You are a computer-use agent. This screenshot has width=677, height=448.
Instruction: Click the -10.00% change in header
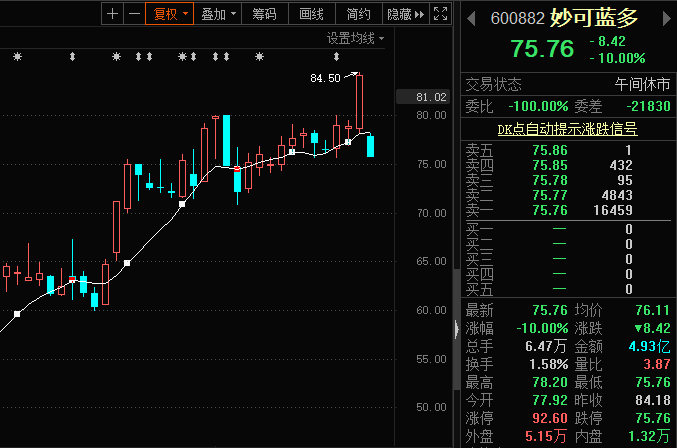click(x=617, y=58)
